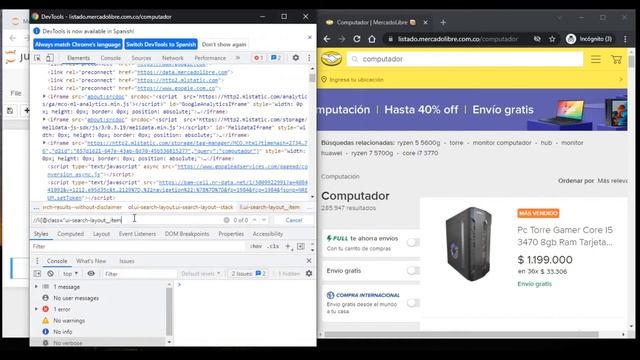
Task: Add new style rule plus icon
Action: [x=288, y=247]
